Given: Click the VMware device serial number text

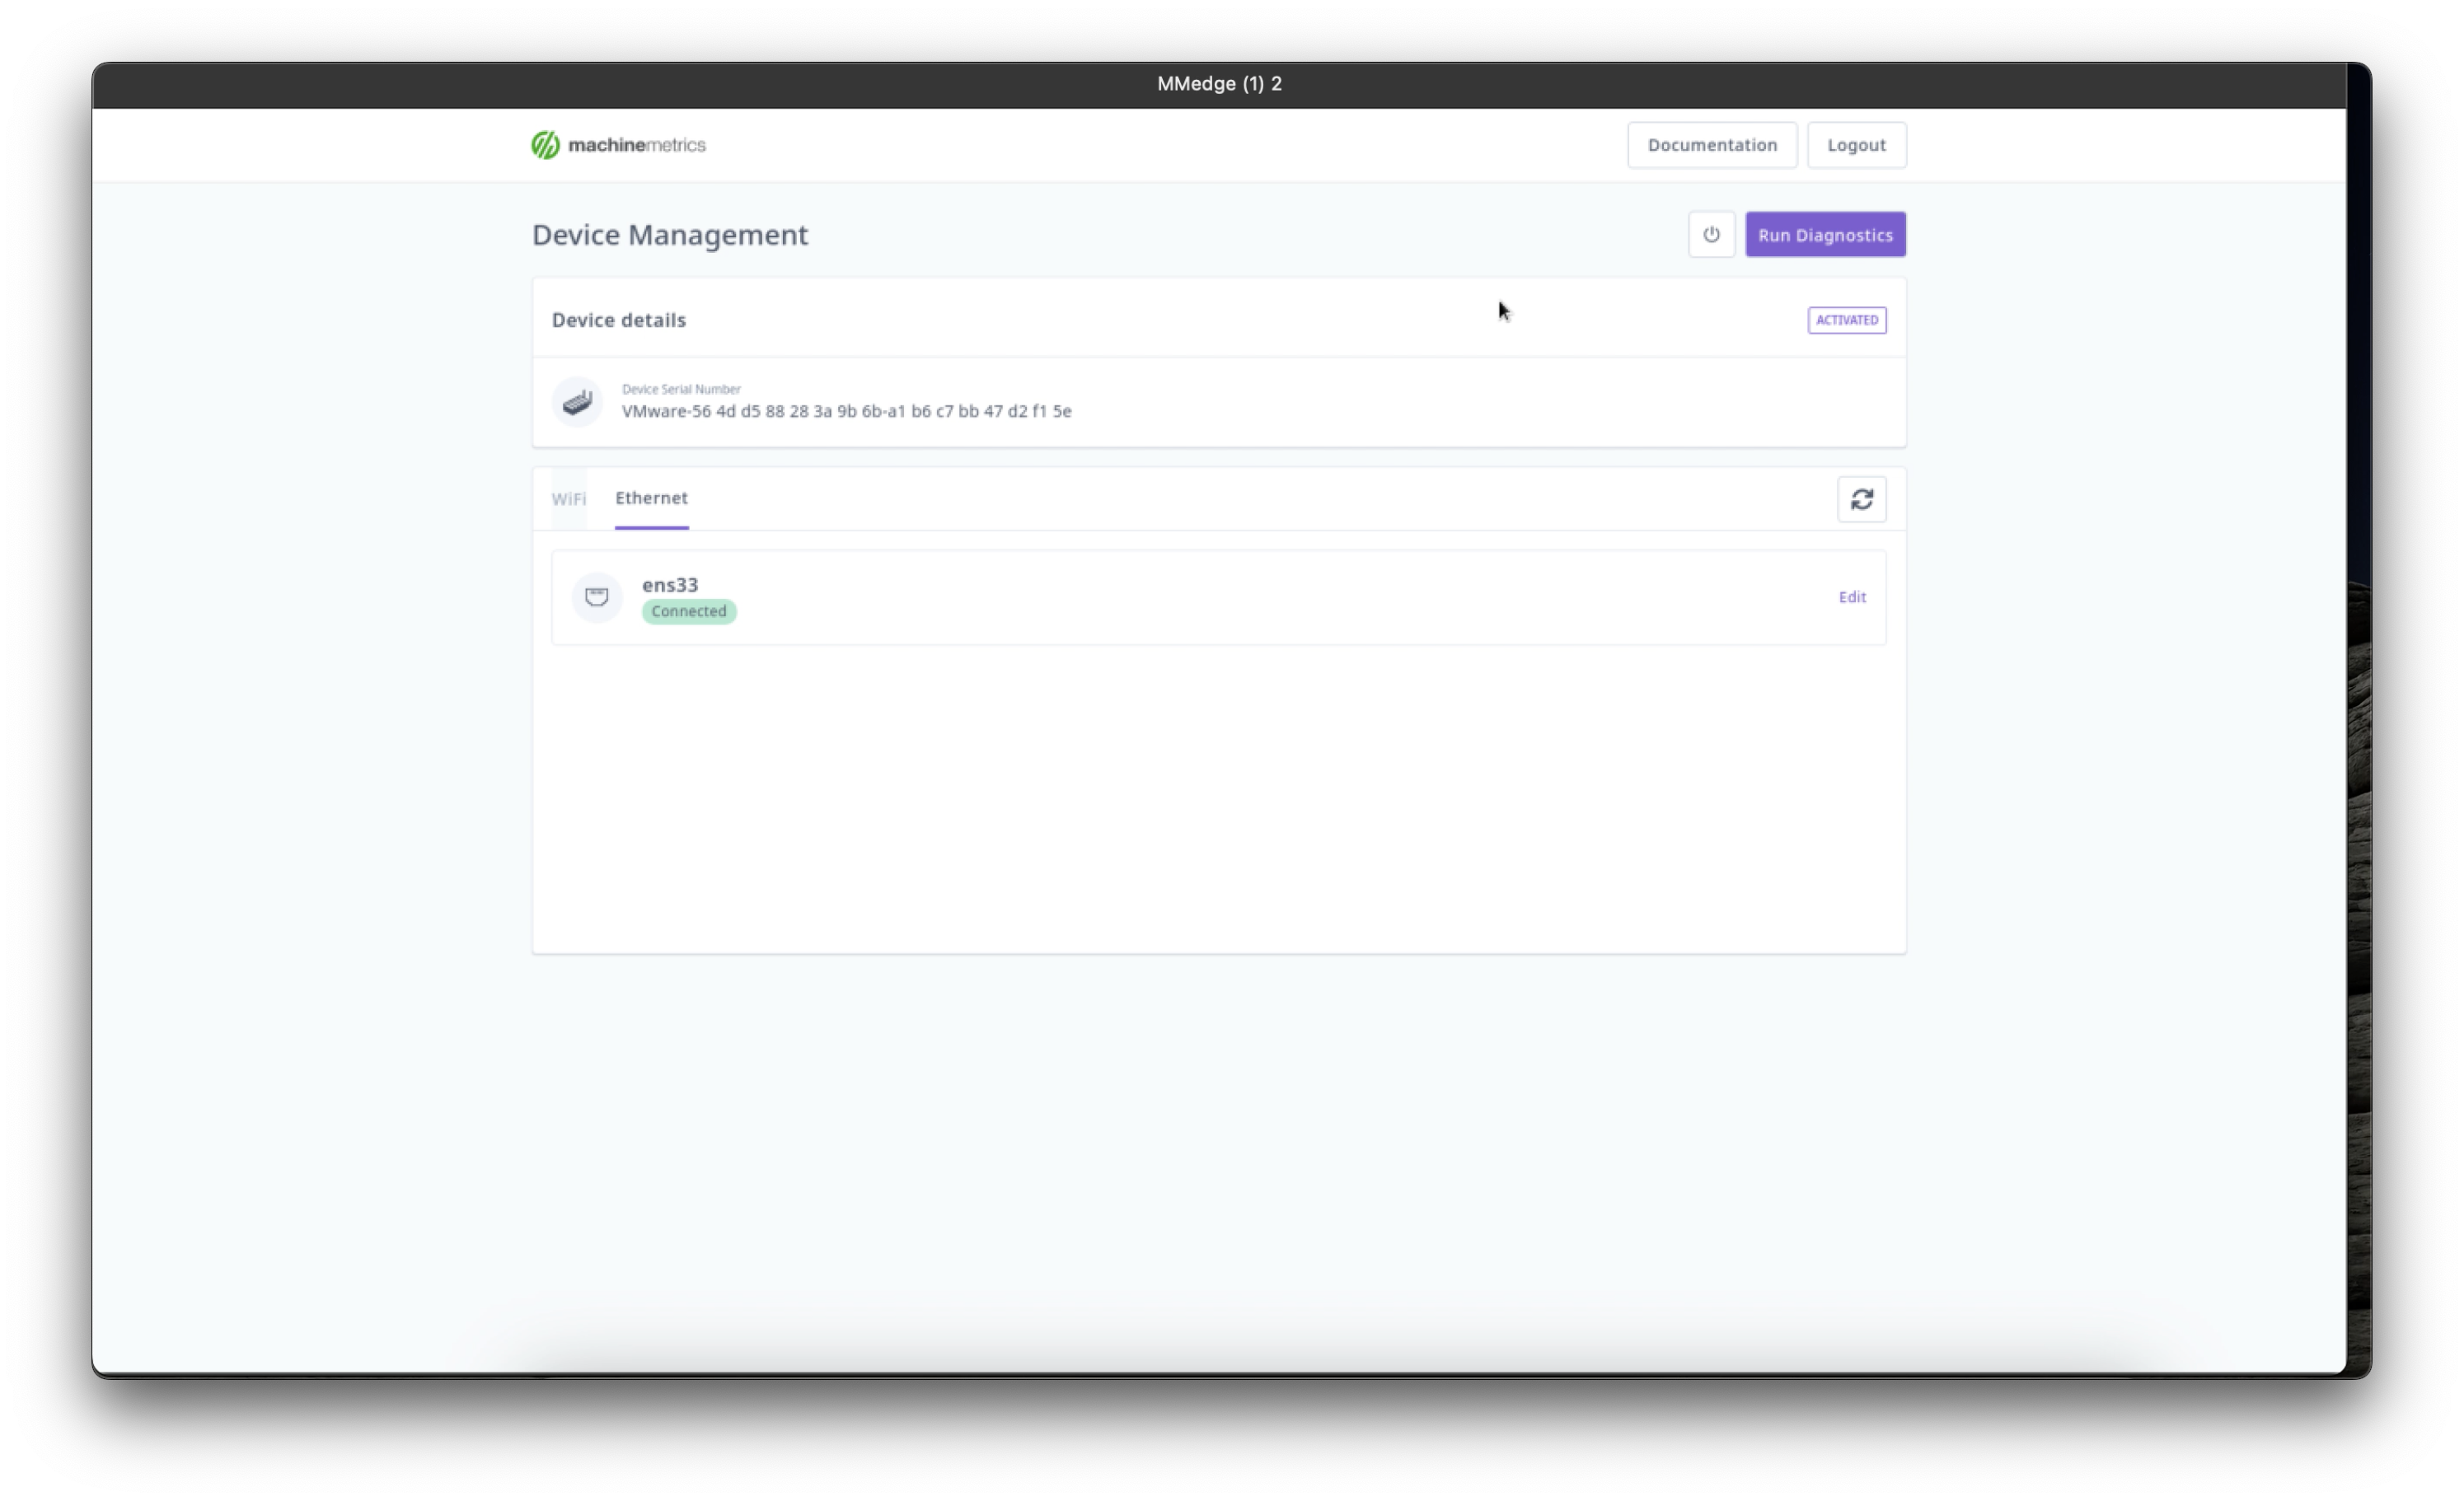Looking at the screenshot, I should pos(846,410).
